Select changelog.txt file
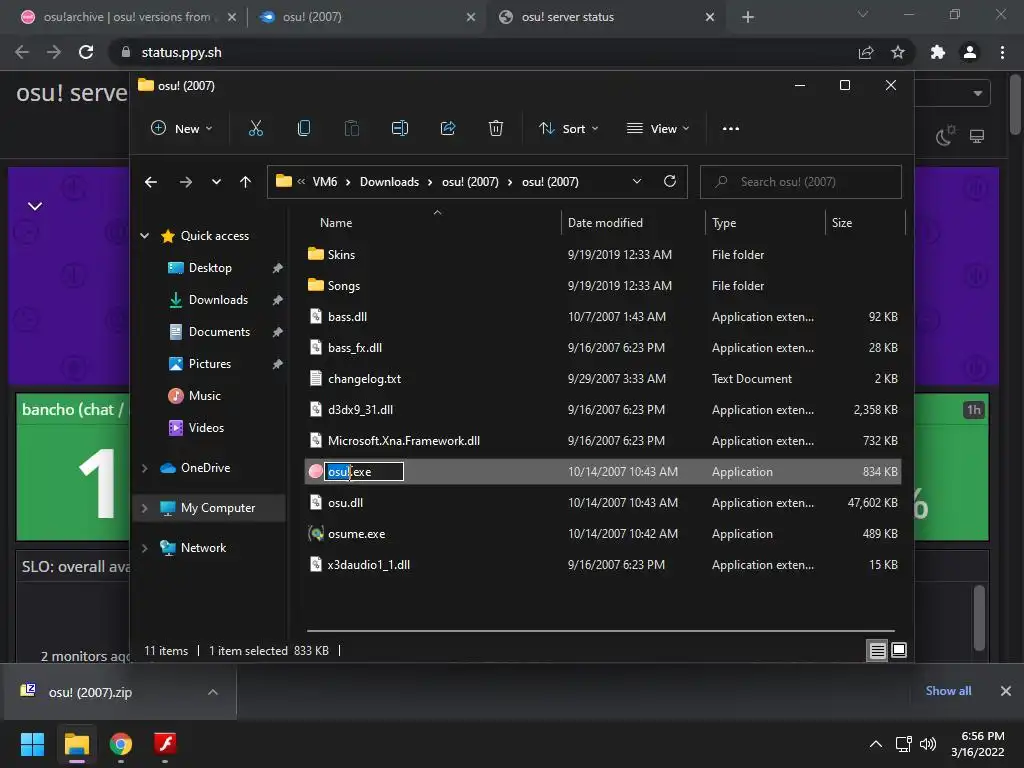This screenshot has width=1024, height=768. coord(603,379)
